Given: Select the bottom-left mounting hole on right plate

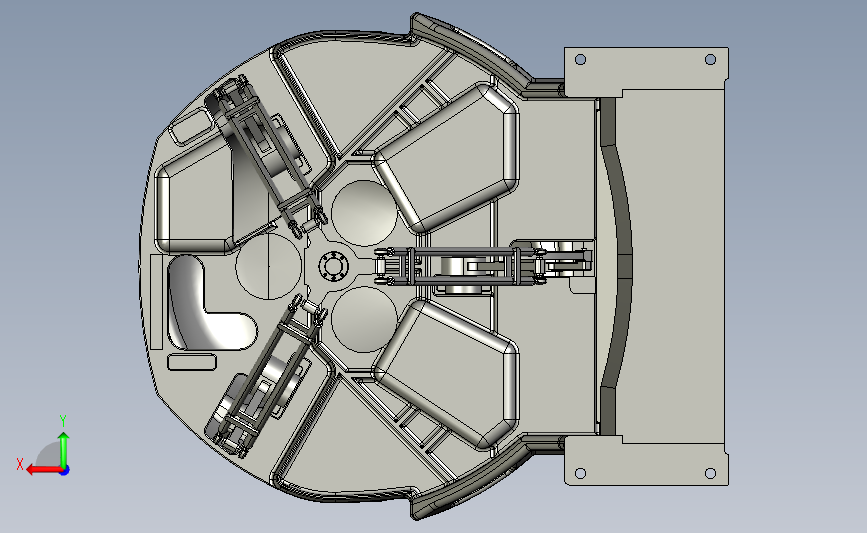Looking at the screenshot, I should pyautogui.click(x=581, y=473).
